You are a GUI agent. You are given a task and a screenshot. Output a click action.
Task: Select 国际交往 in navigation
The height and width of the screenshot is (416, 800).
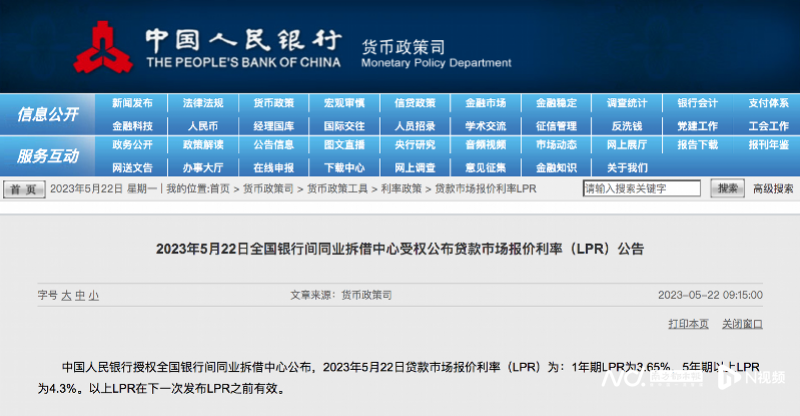pos(344,126)
